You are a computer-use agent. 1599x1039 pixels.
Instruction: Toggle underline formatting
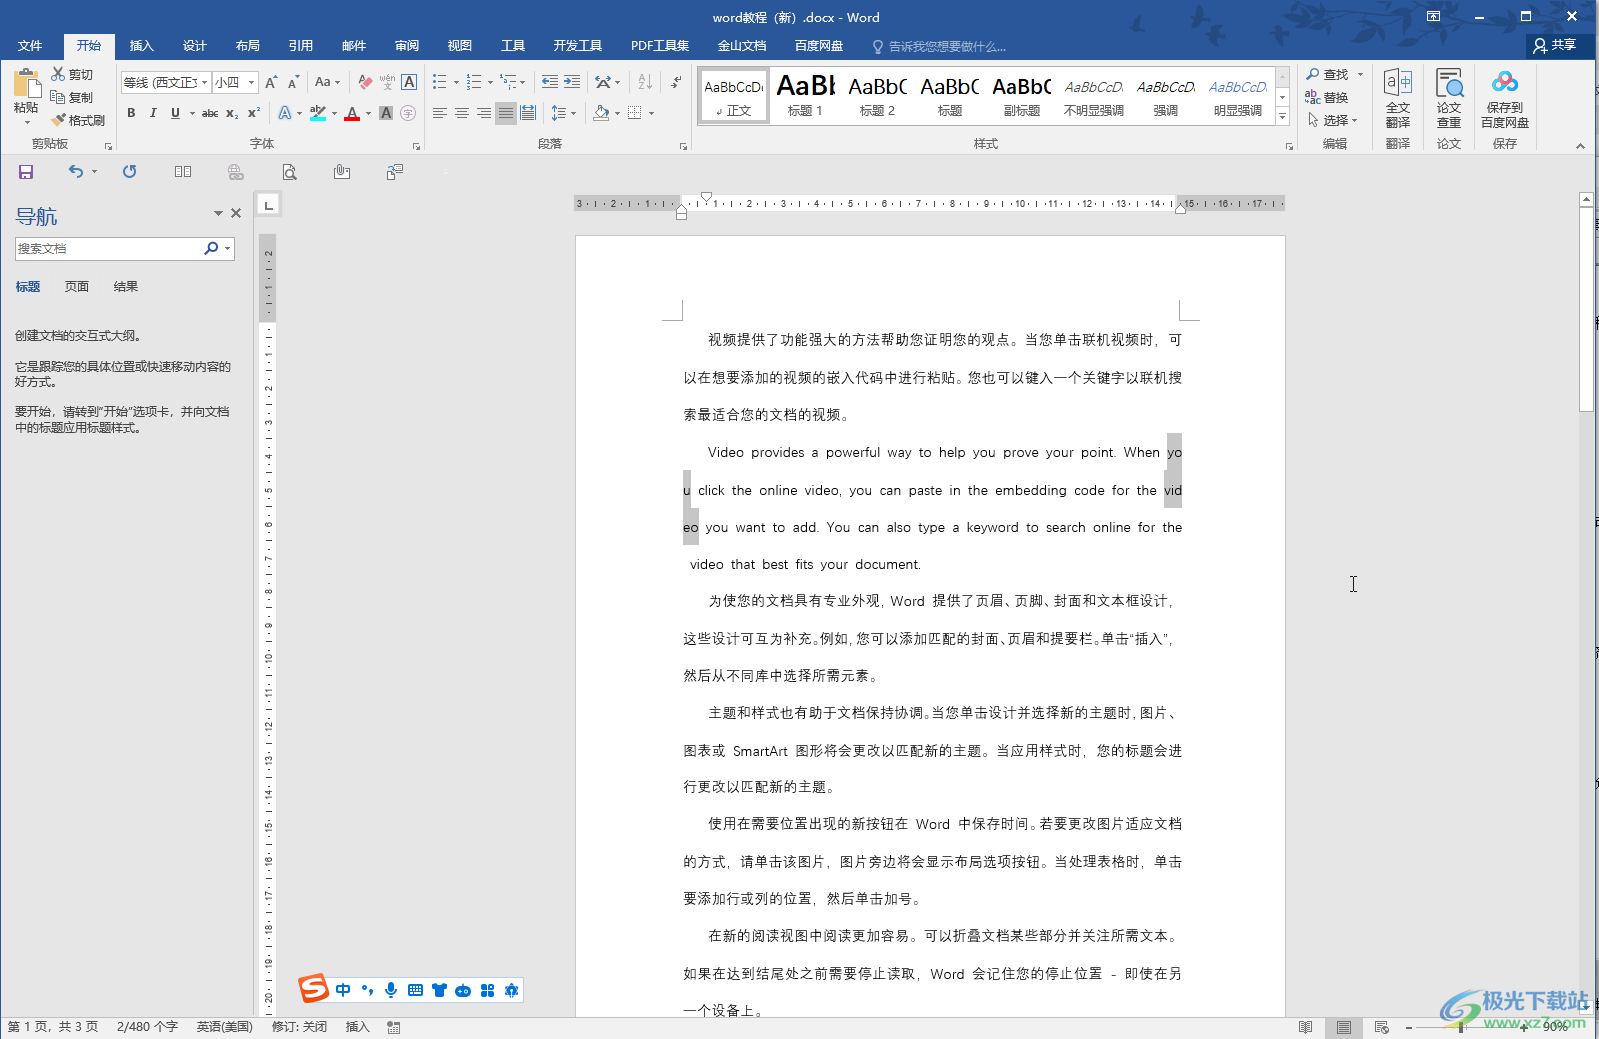coord(175,113)
